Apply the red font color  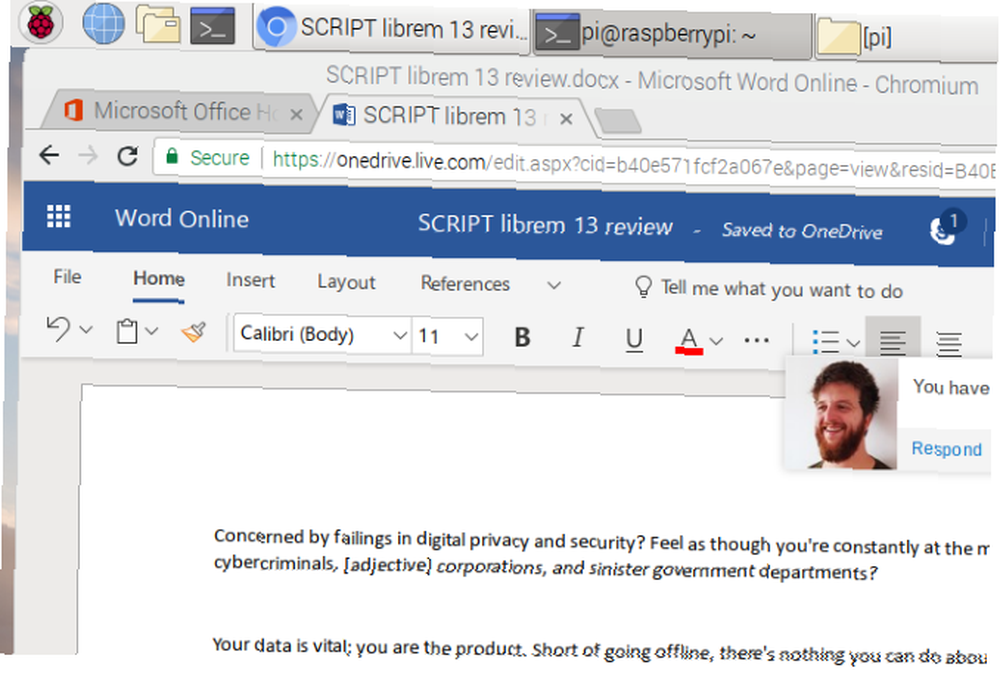689,341
